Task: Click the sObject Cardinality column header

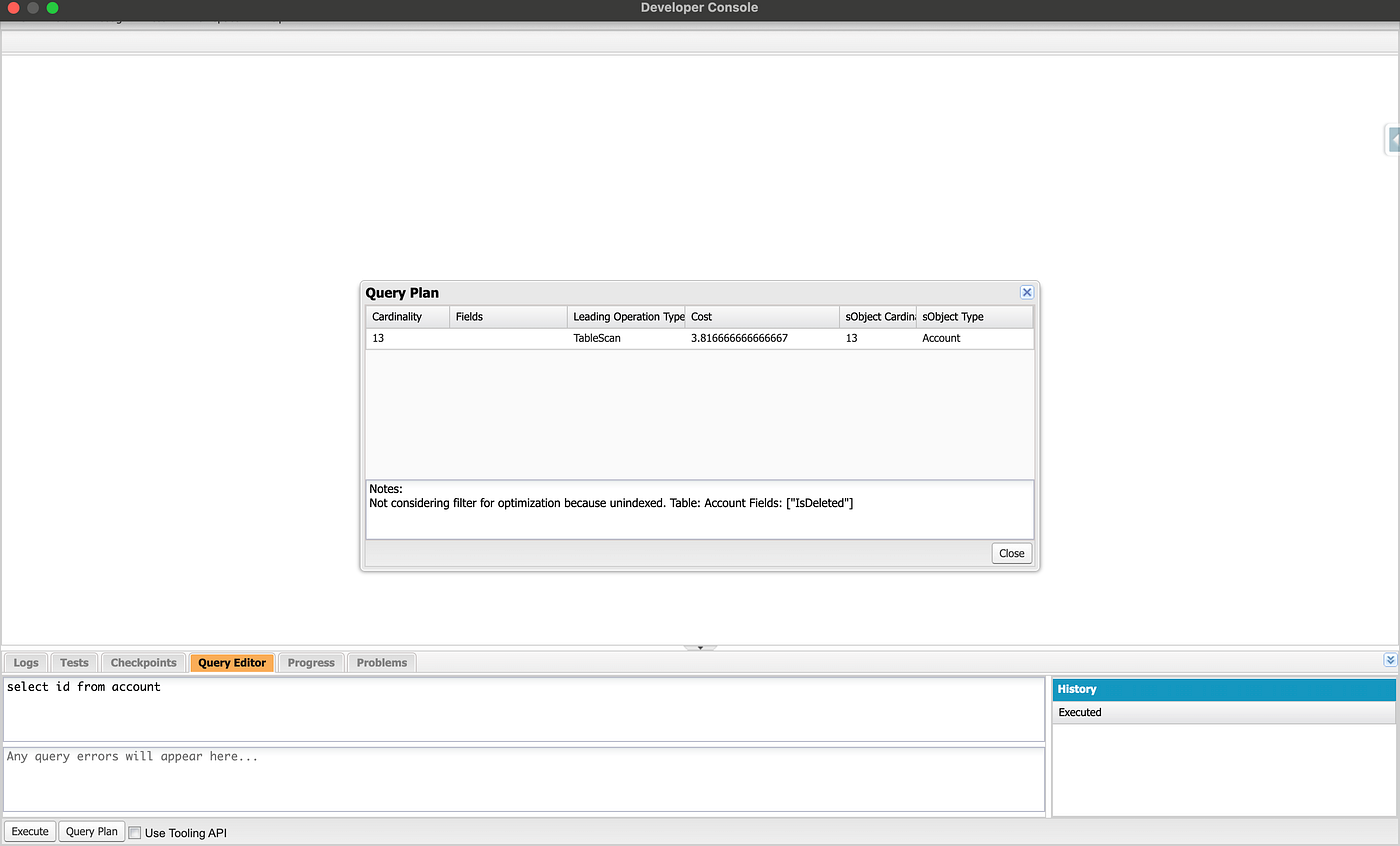Action: 878,317
